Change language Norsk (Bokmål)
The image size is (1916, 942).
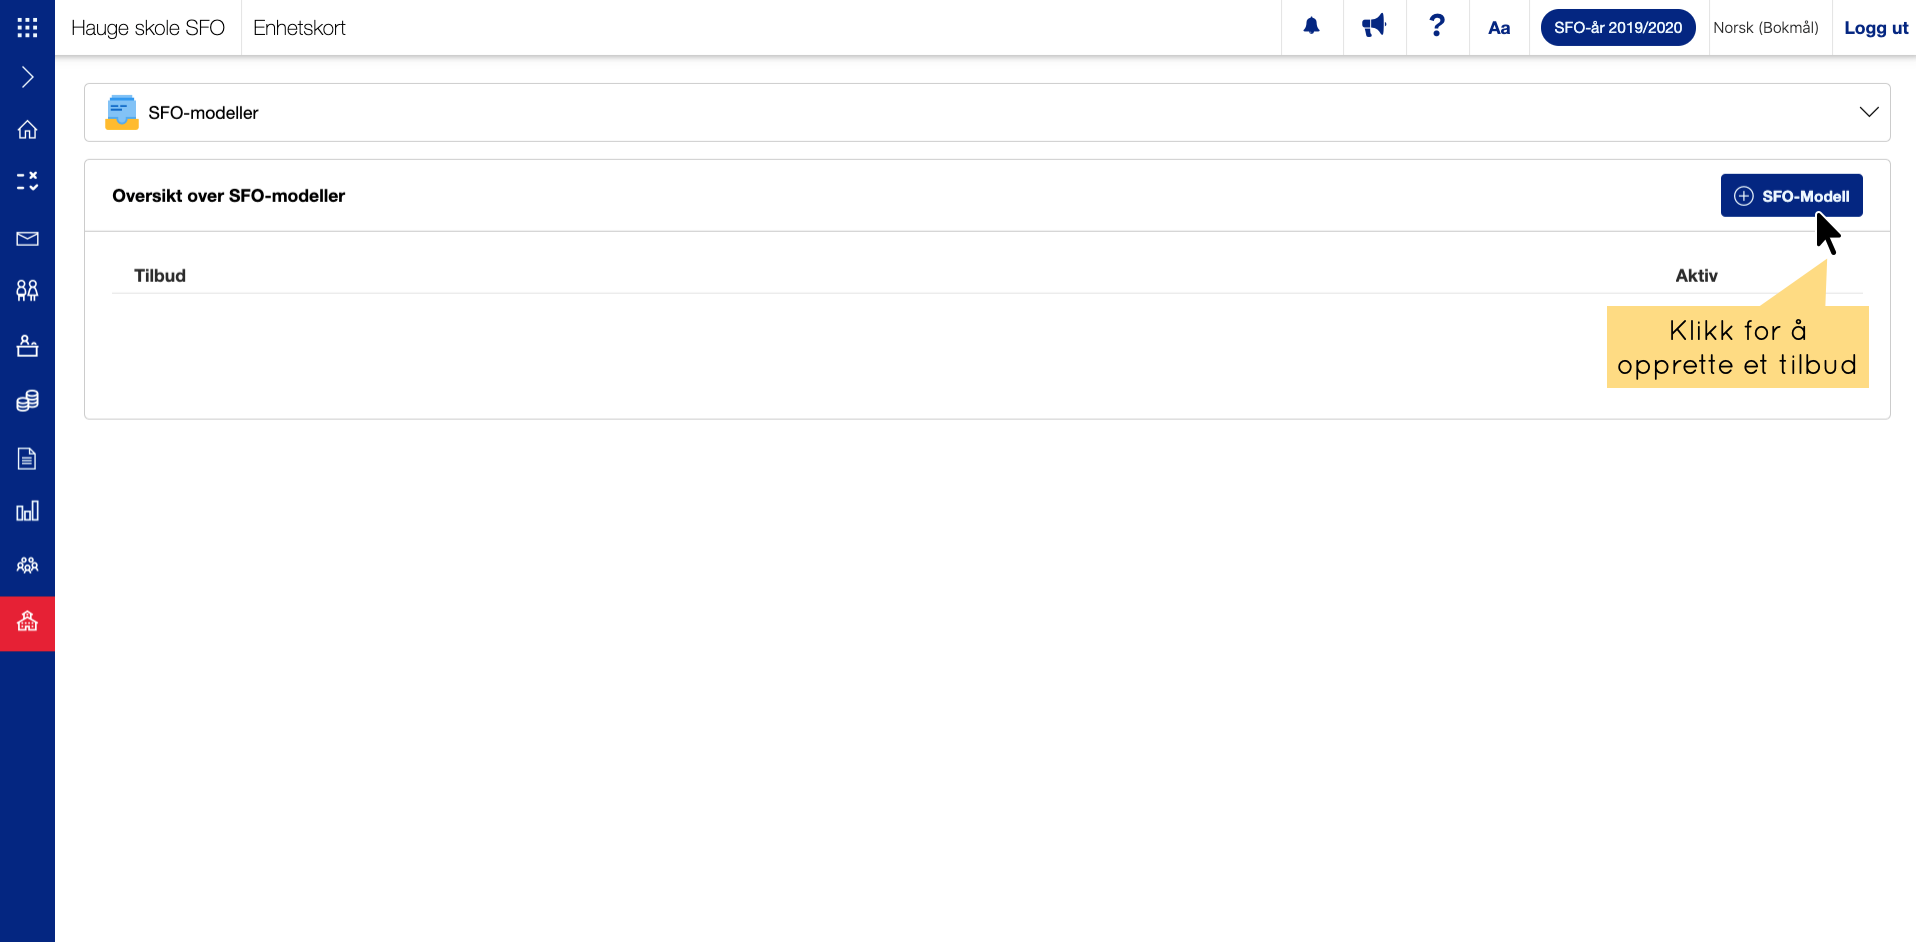pyautogui.click(x=1765, y=28)
